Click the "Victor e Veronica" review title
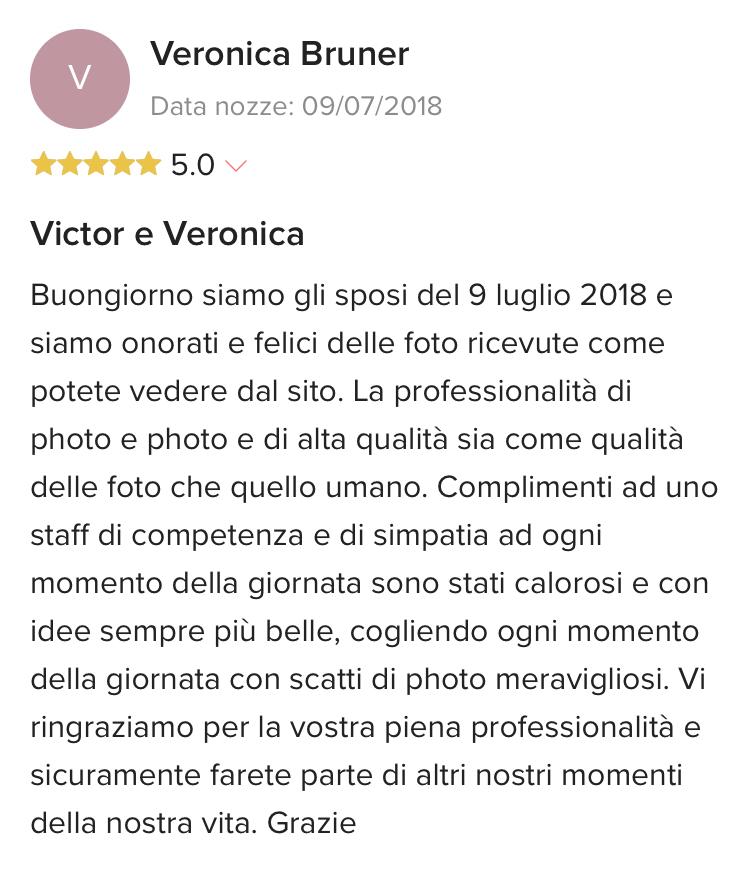Image resolution: width=750 pixels, height=892 pixels. [x=167, y=234]
